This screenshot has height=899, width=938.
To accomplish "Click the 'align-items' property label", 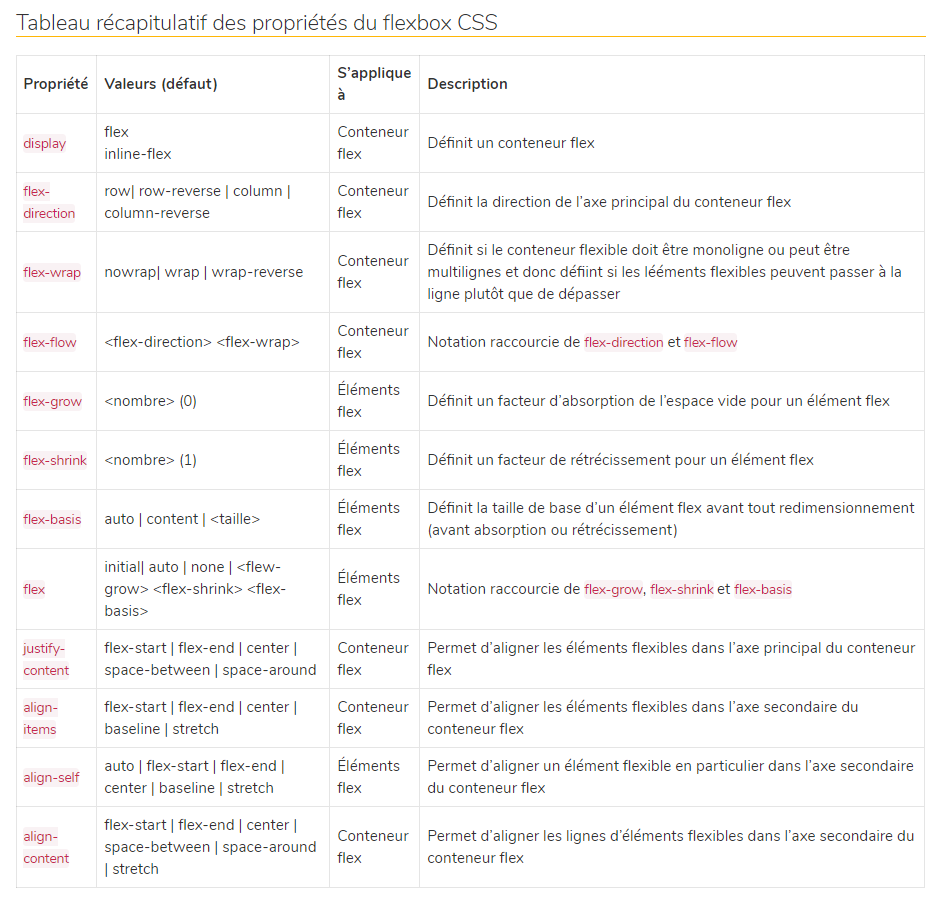I will [40, 718].
